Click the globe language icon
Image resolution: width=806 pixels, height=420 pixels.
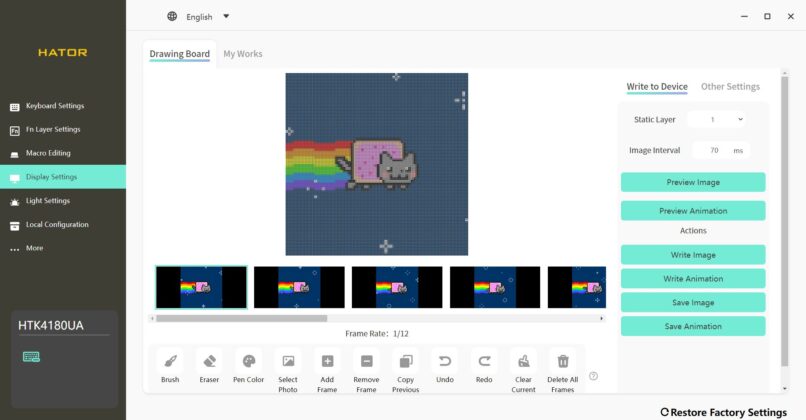point(172,16)
